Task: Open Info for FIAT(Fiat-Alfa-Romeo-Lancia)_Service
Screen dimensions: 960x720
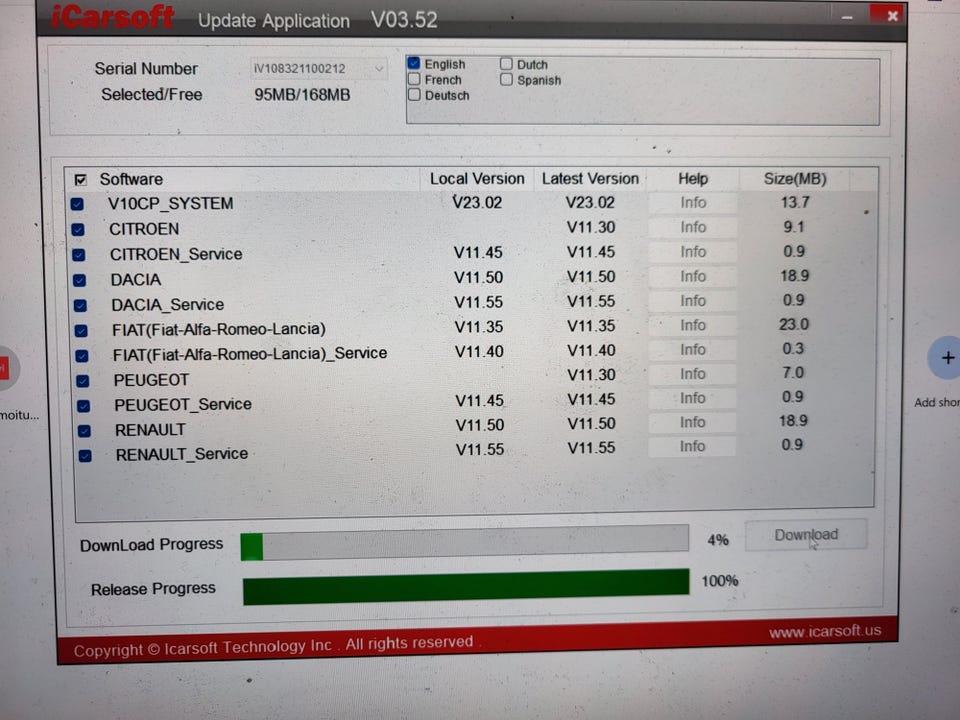Action: (x=692, y=349)
